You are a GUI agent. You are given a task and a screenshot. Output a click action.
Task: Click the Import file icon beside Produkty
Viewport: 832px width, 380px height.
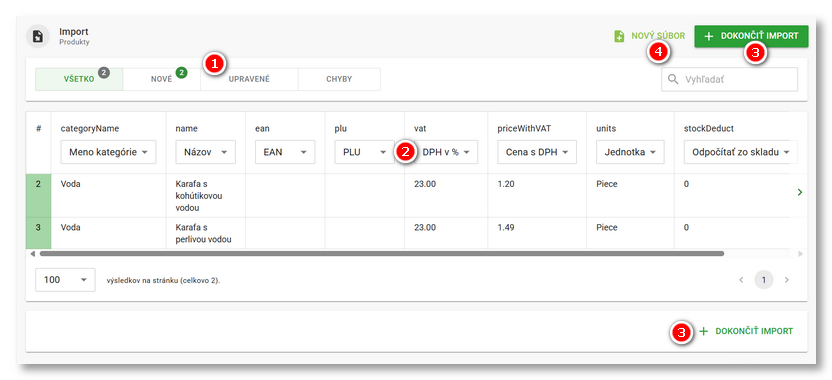[38, 37]
